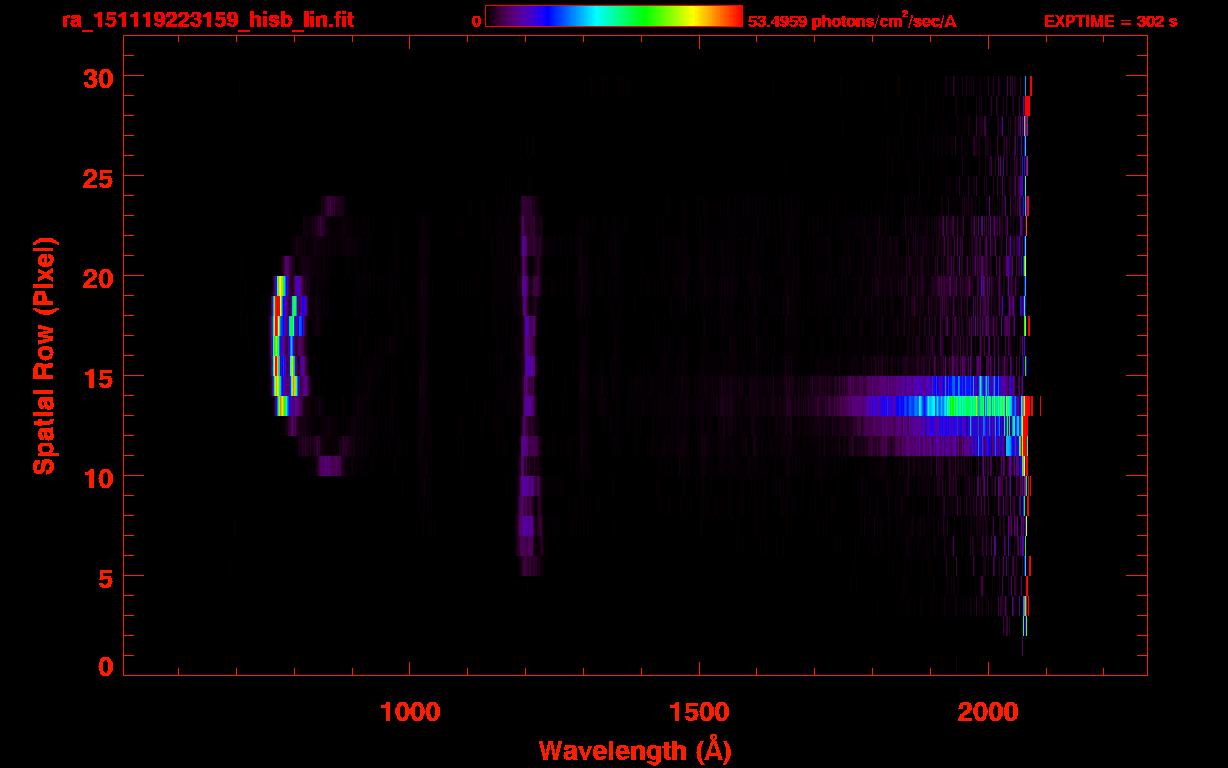Image resolution: width=1228 pixels, height=768 pixels.
Task: Click the x-axis tick label 1500
Action: (x=699, y=712)
